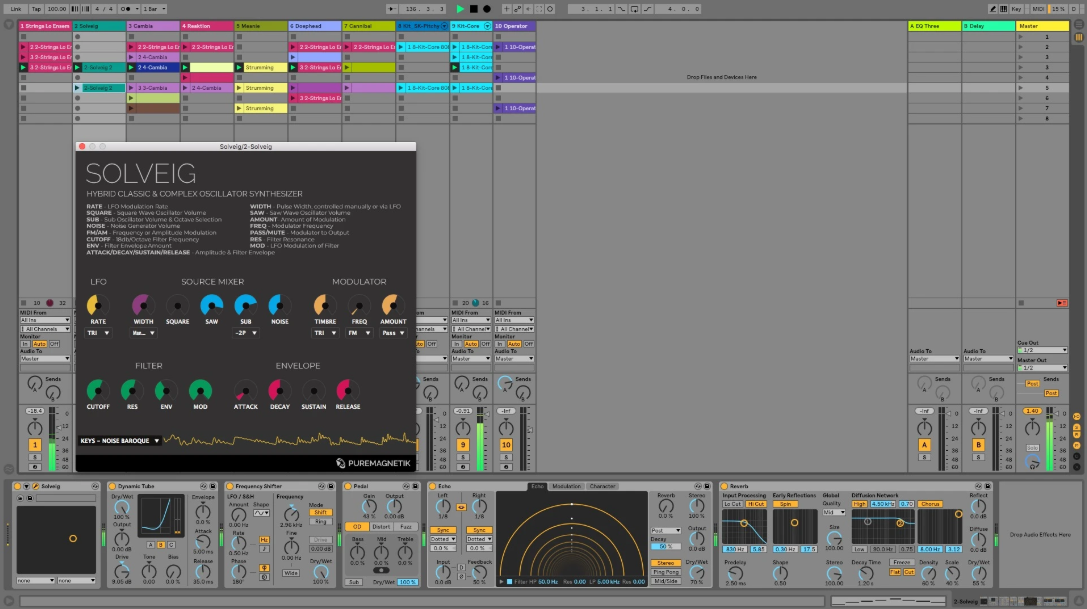Launch the 1 10-Operator clip in first scene
Viewport: 1087px width, 609px height.
(x=498, y=47)
